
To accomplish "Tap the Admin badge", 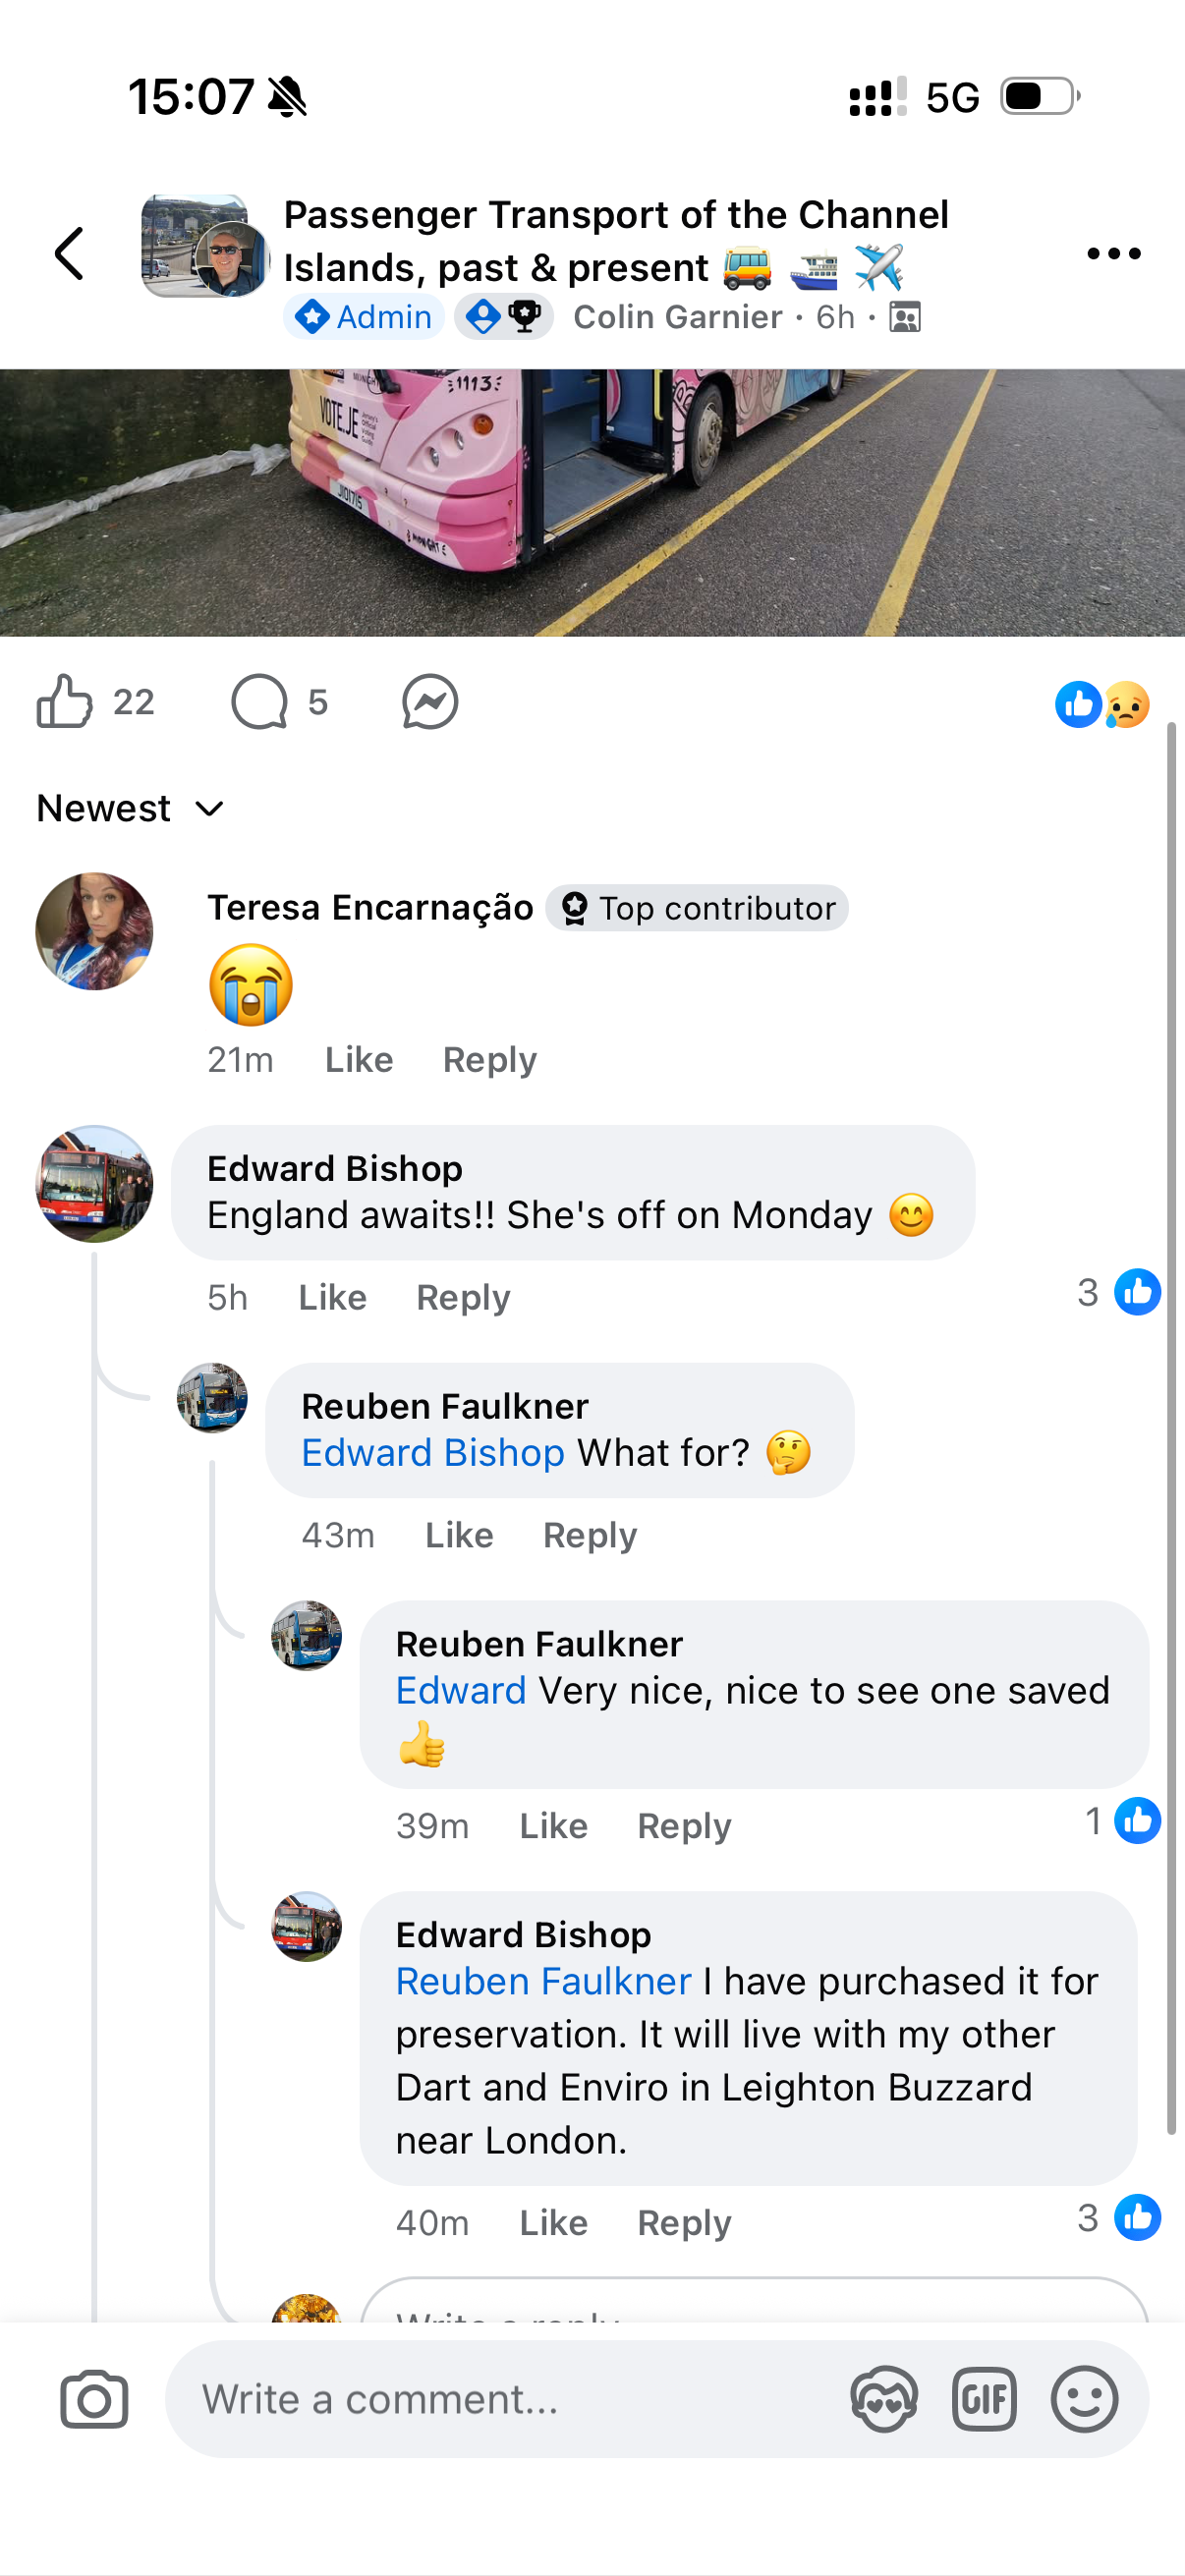I will [x=364, y=317].
